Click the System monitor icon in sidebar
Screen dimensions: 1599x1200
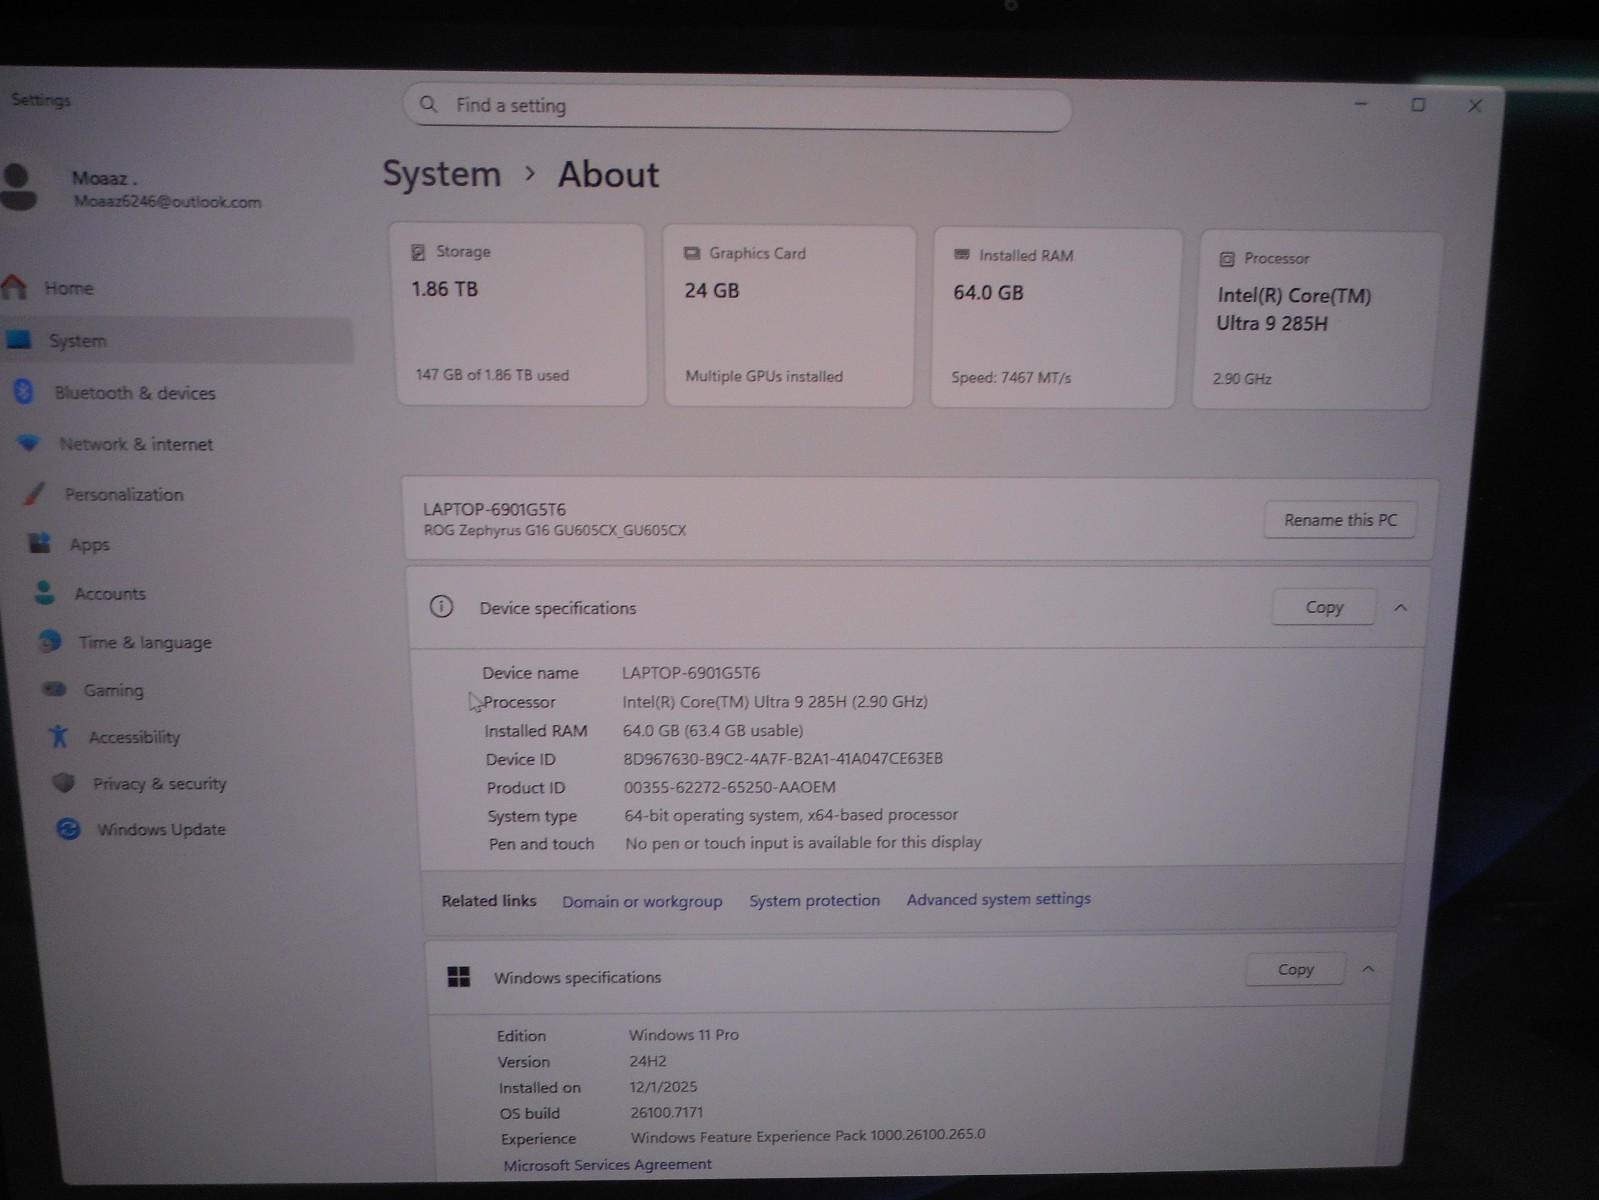(19, 340)
